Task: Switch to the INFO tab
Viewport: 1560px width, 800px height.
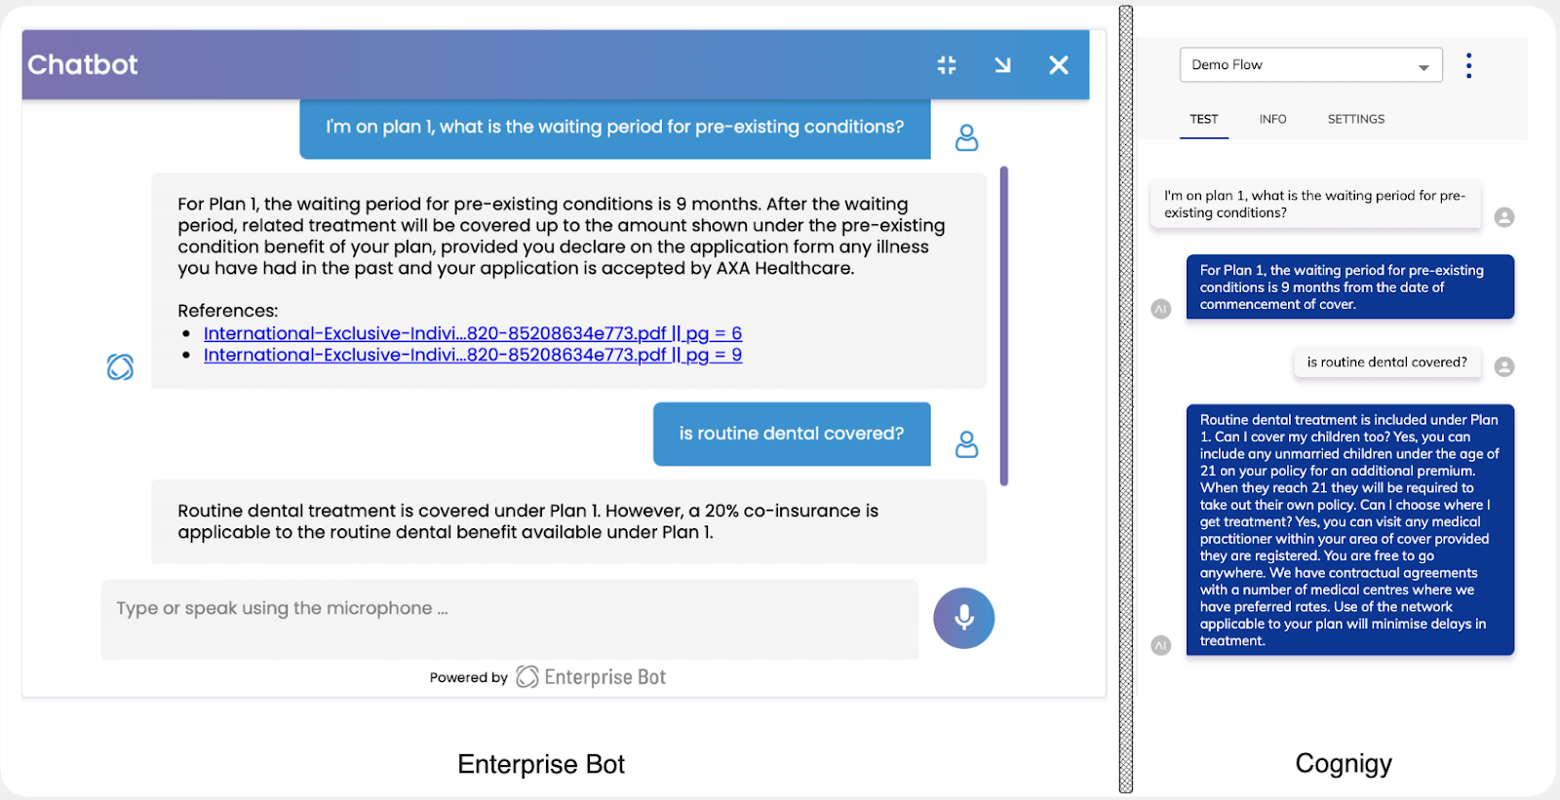Action: [1272, 119]
